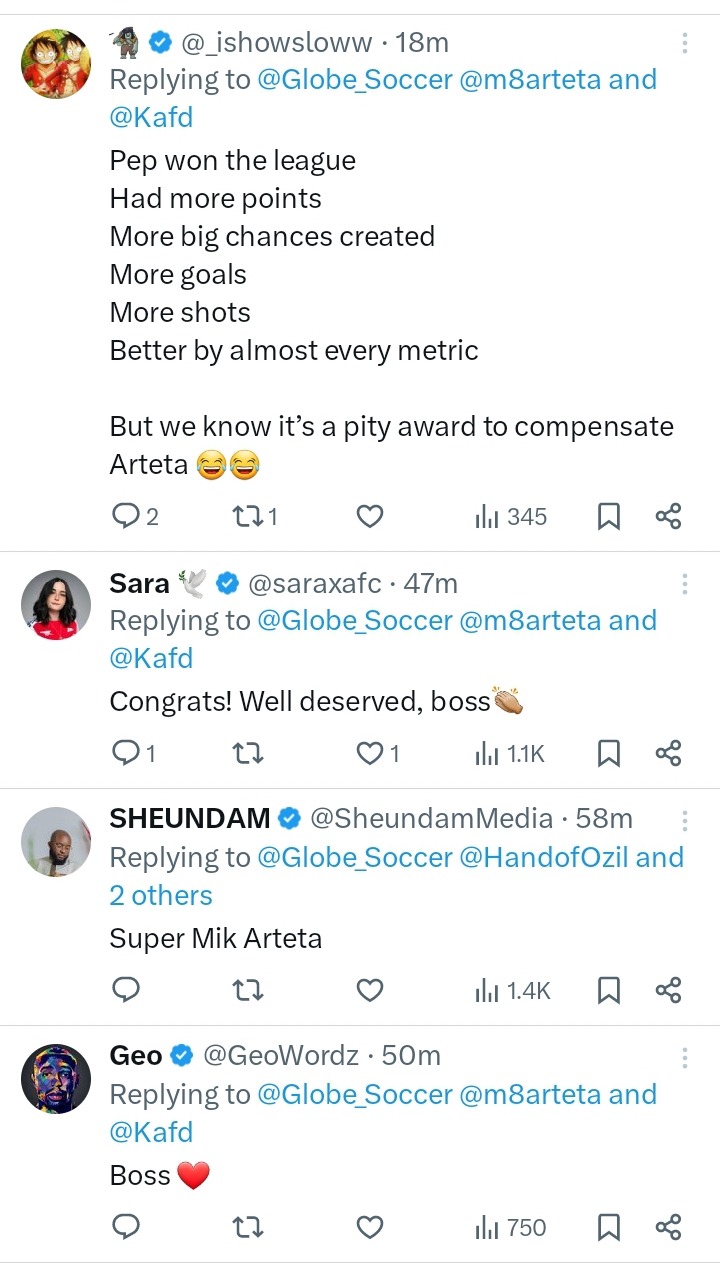This screenshot has width=720, height=1270.
Task: Open more options on Sara's tweet
Action: coord(685,584)
